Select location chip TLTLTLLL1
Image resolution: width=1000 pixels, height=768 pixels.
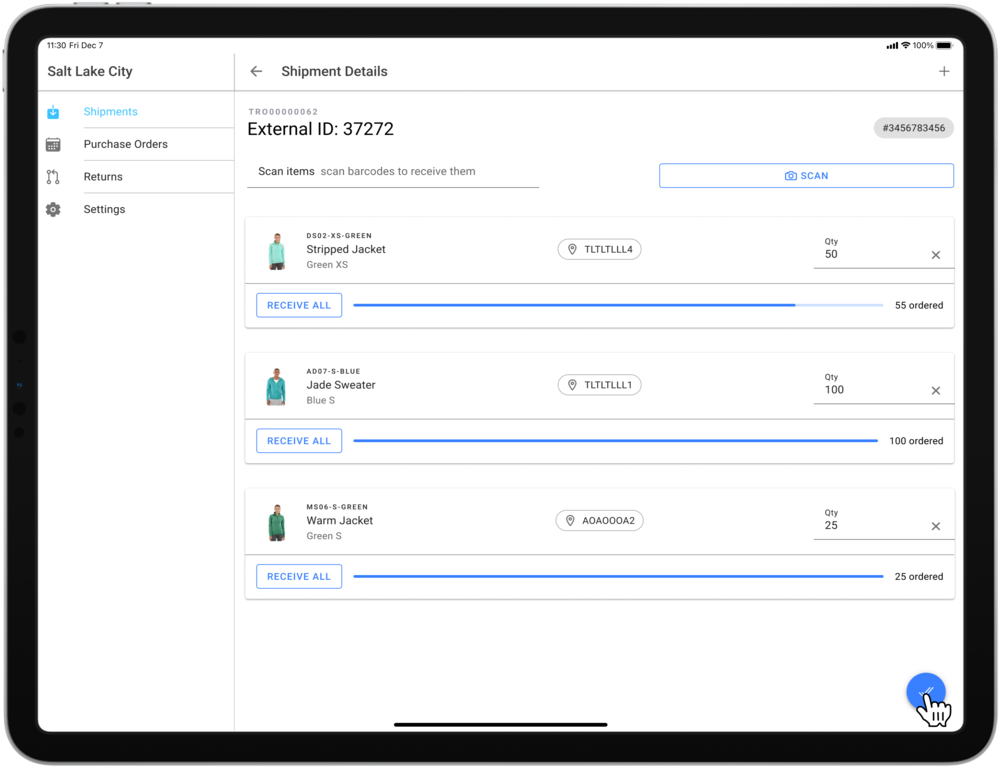(x=599, y=385)
